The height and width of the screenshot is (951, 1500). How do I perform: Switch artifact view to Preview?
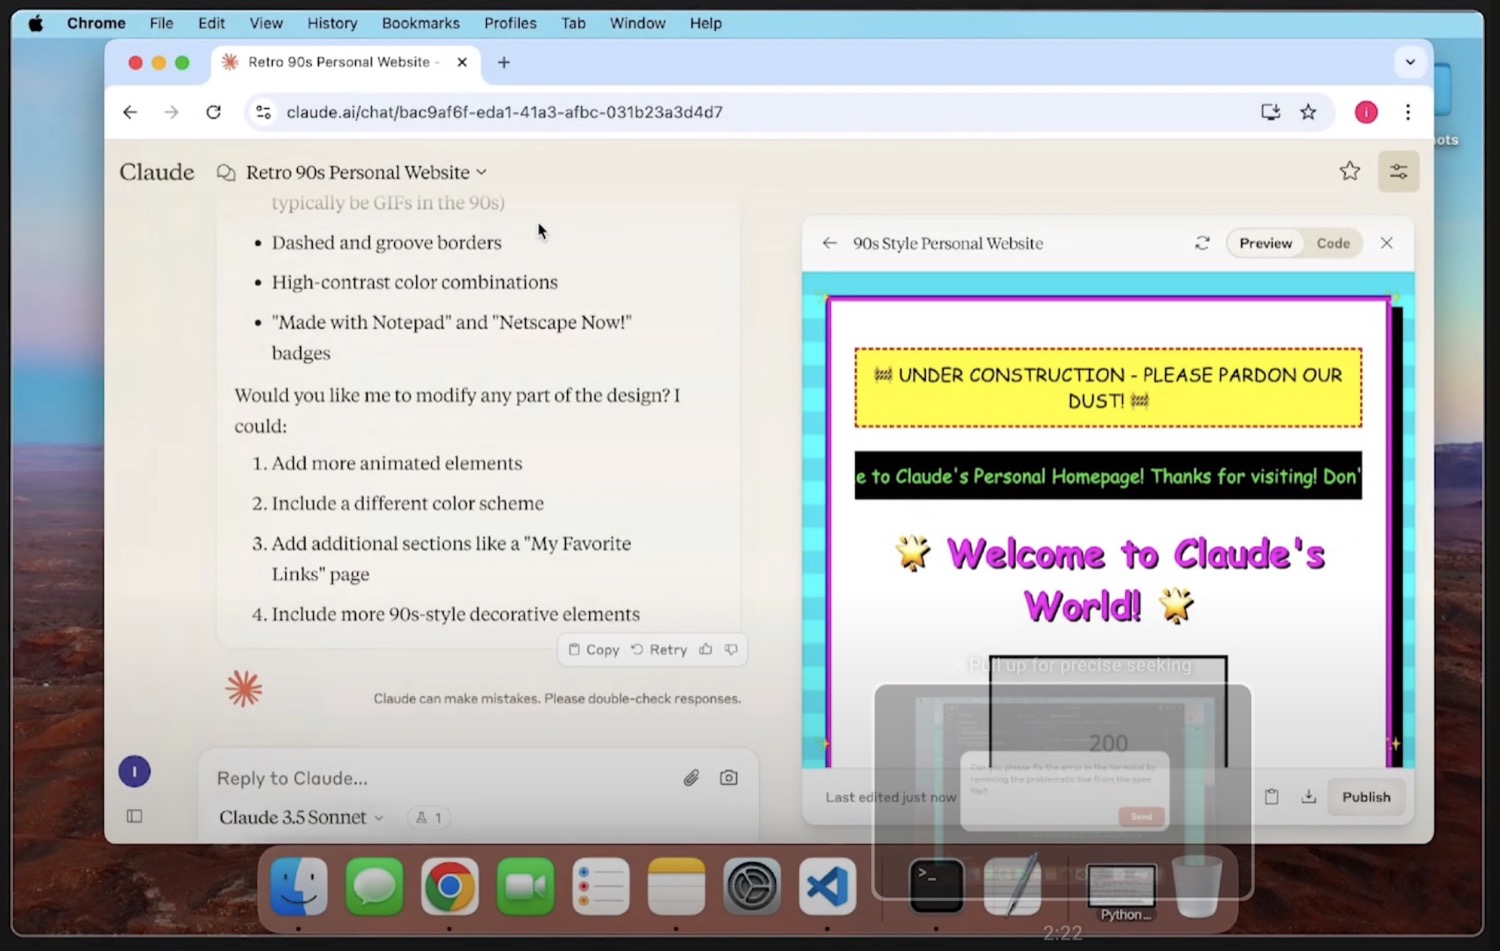pyautogui.click(x=1265, y=243)
